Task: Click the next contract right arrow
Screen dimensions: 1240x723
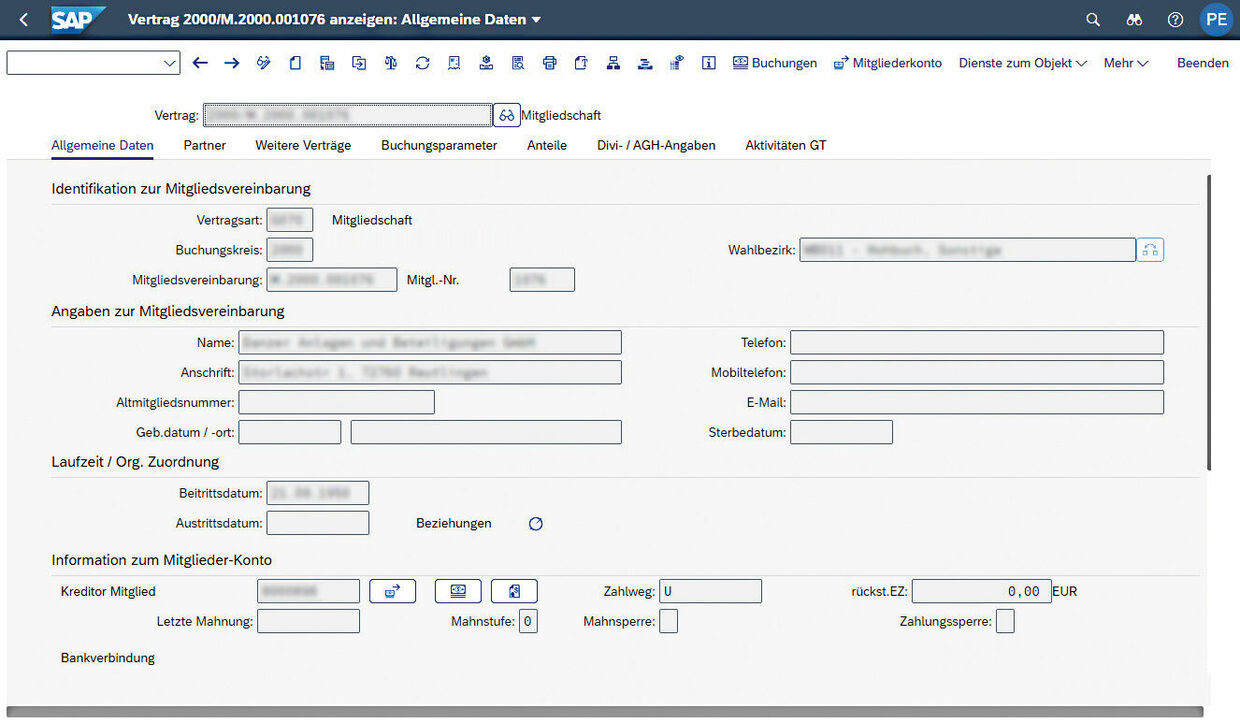Action: pos(232,63)
